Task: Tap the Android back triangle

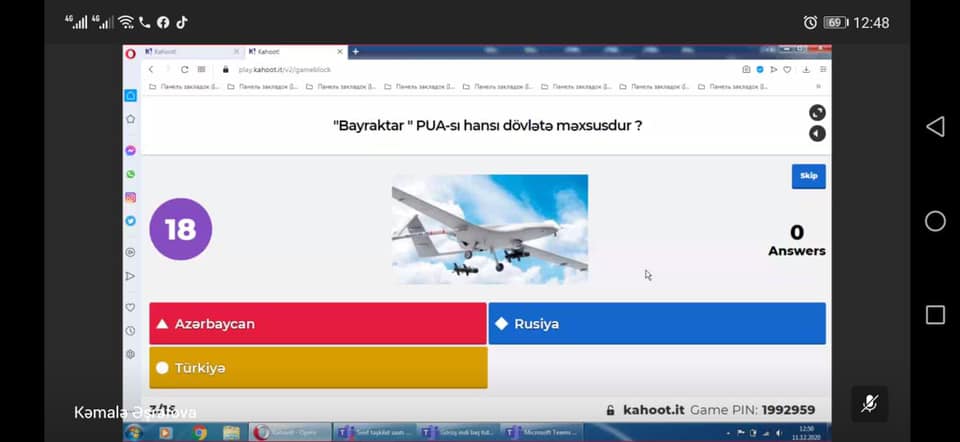Action: point(935,127)
